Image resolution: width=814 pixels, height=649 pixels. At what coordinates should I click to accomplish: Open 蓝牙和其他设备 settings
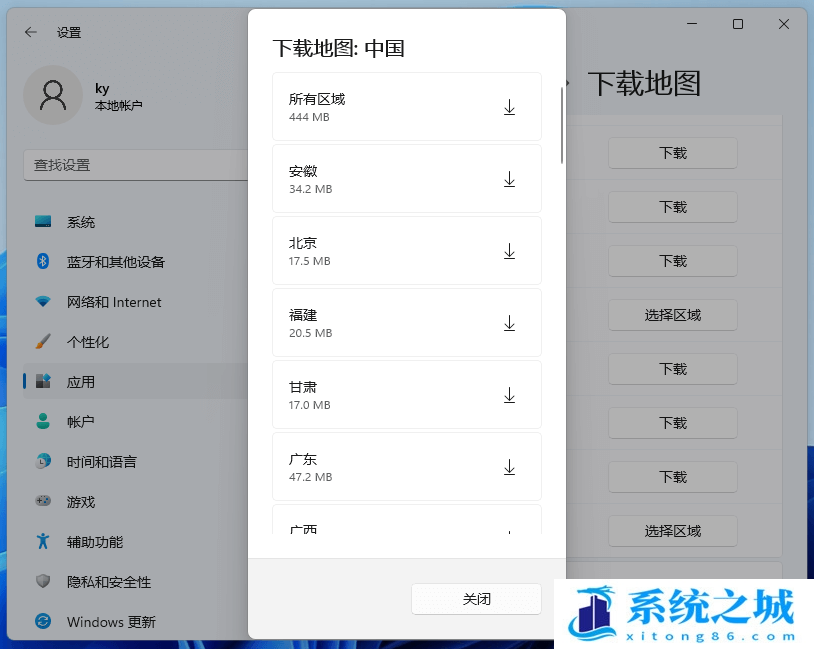[115, 262]
